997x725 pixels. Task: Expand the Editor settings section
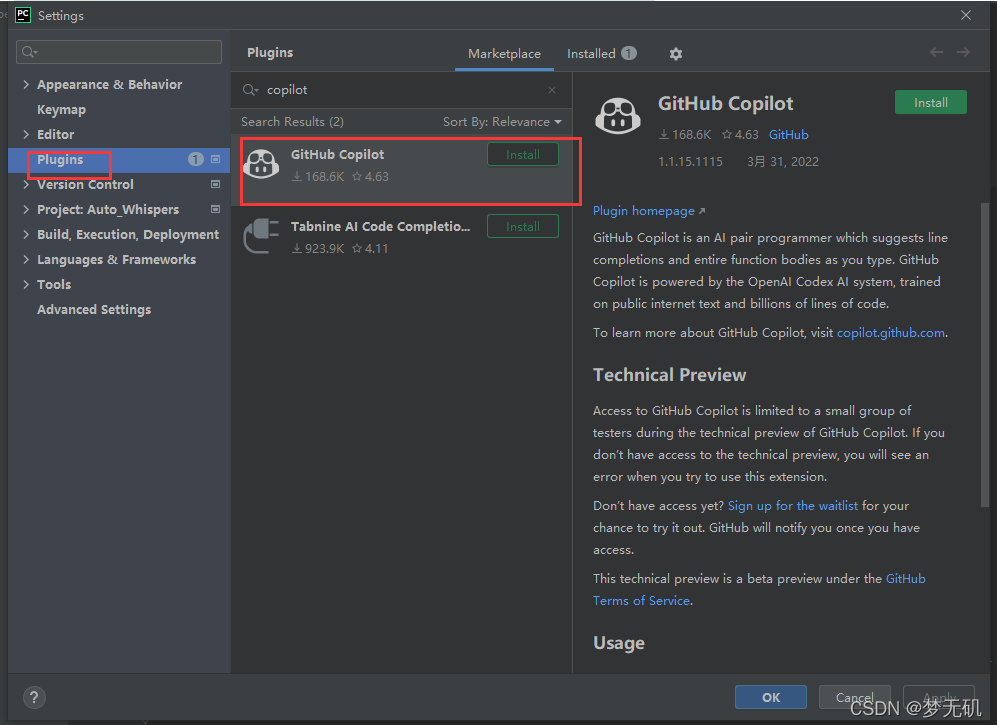pos(26,135)
